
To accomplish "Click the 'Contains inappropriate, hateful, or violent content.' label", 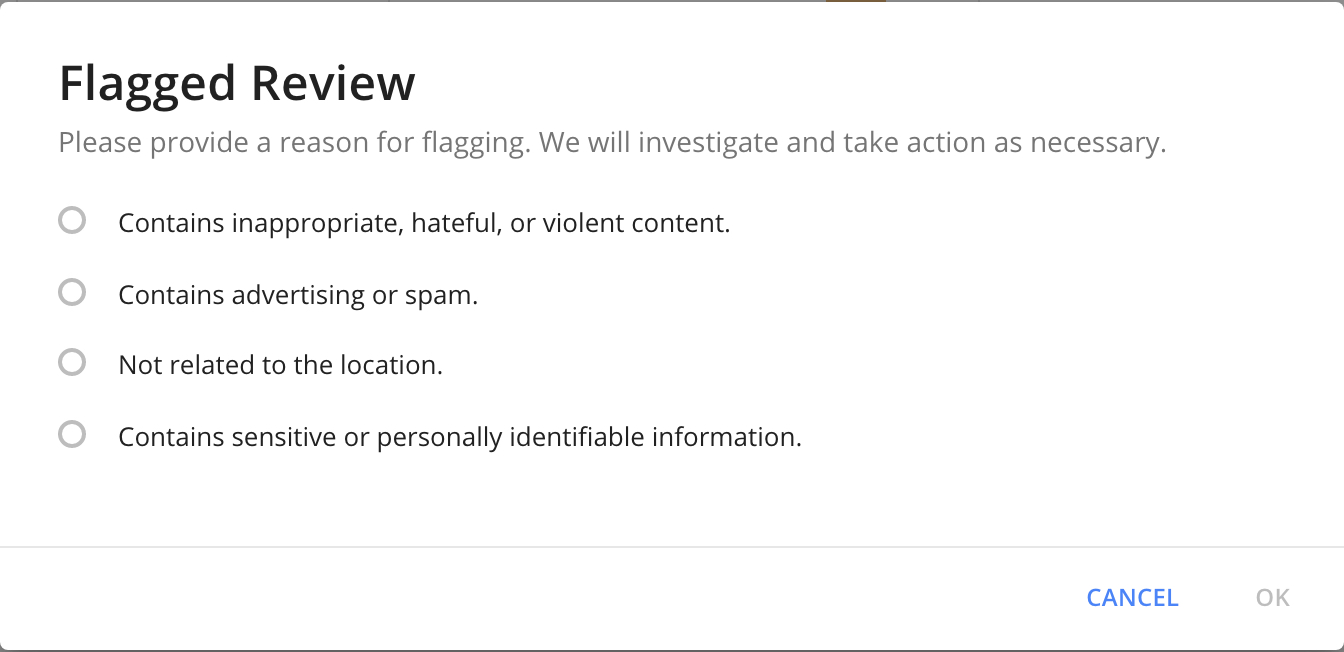I will [x=424, y=223].
